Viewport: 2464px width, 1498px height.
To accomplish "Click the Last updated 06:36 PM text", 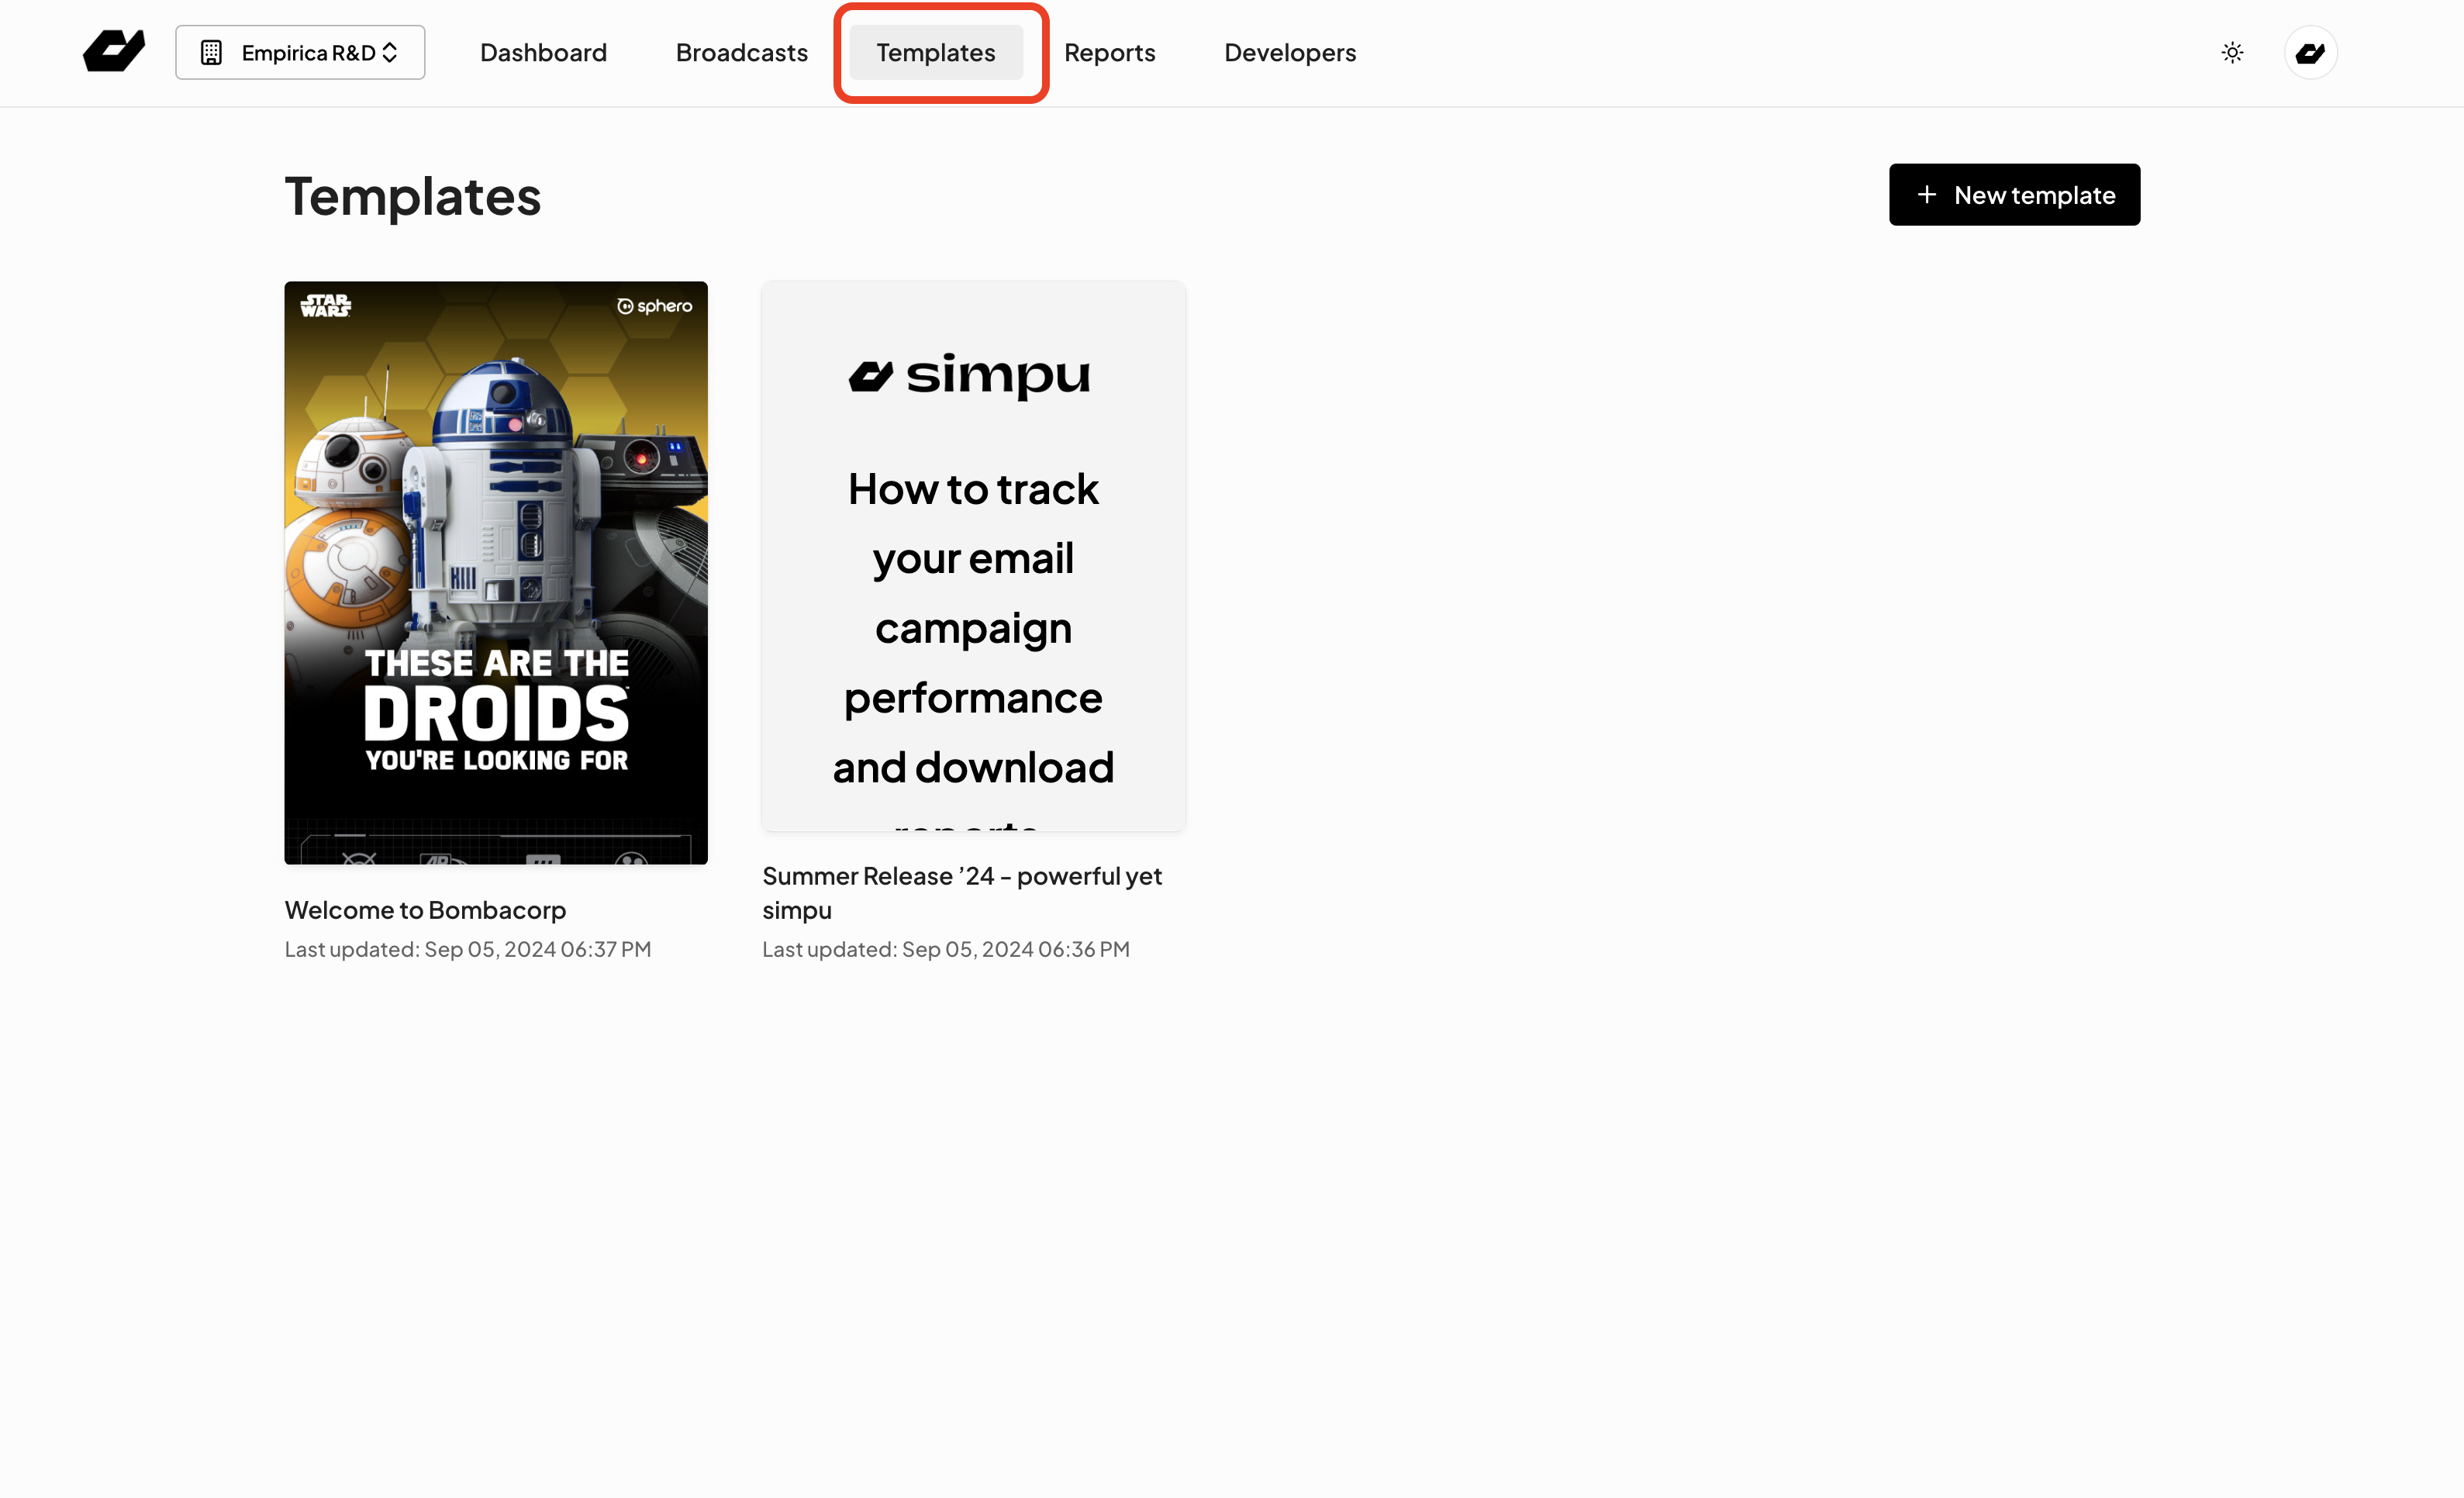I will [946, 949].
